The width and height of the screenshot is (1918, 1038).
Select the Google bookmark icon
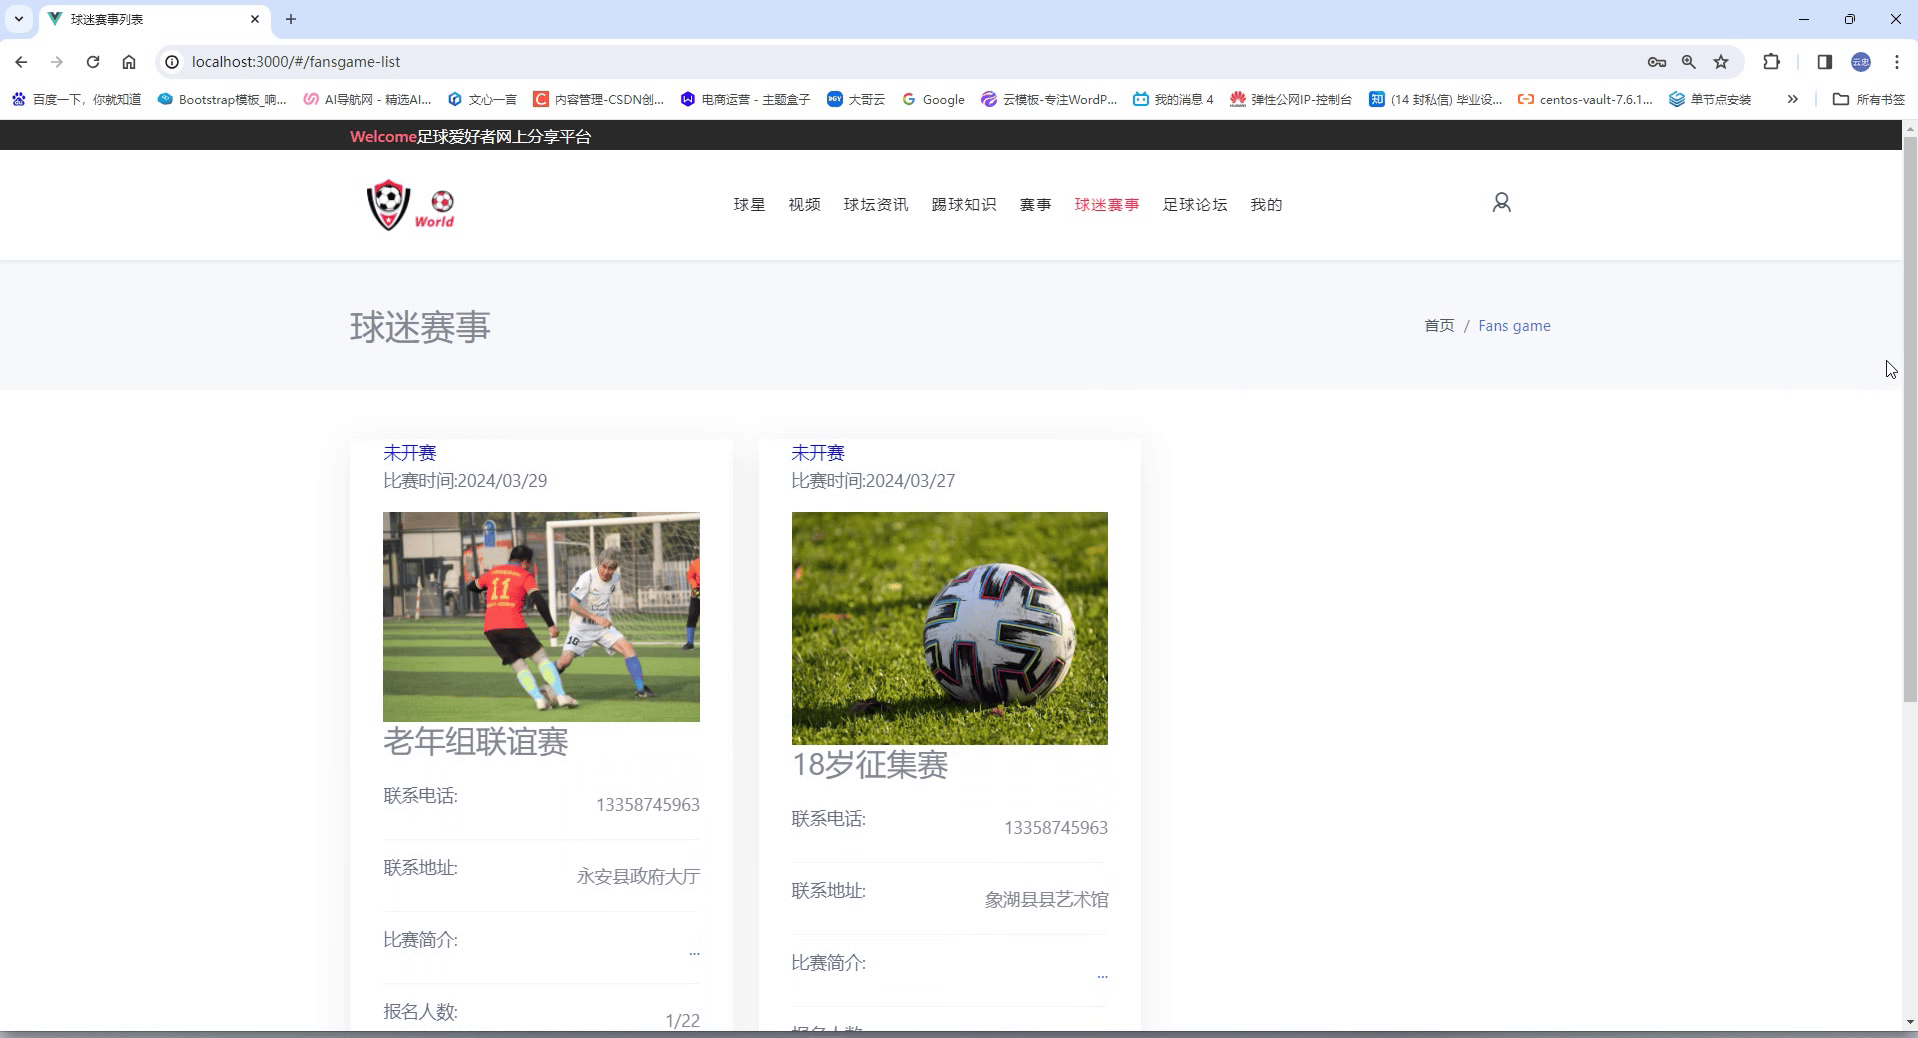click(910, 99)
